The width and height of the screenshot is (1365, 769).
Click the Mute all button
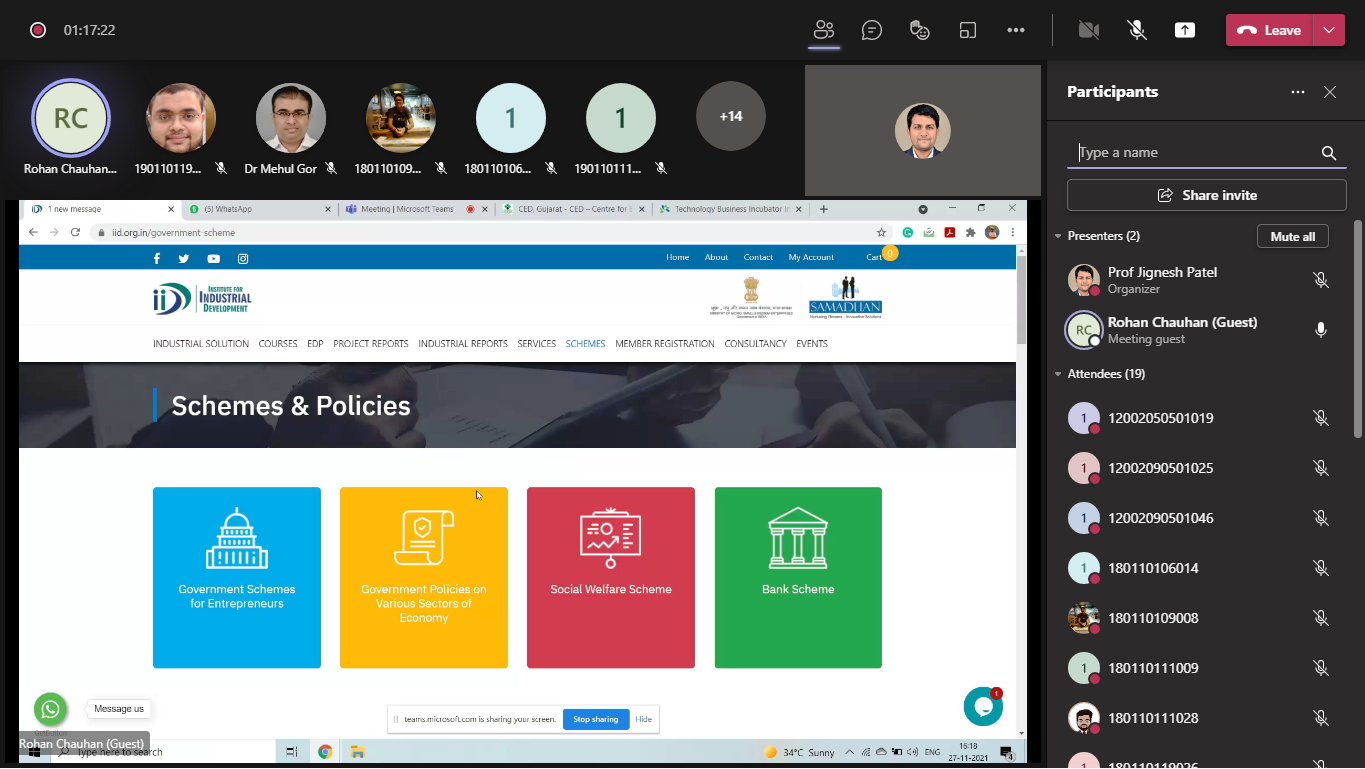(x=1292, y=236)
